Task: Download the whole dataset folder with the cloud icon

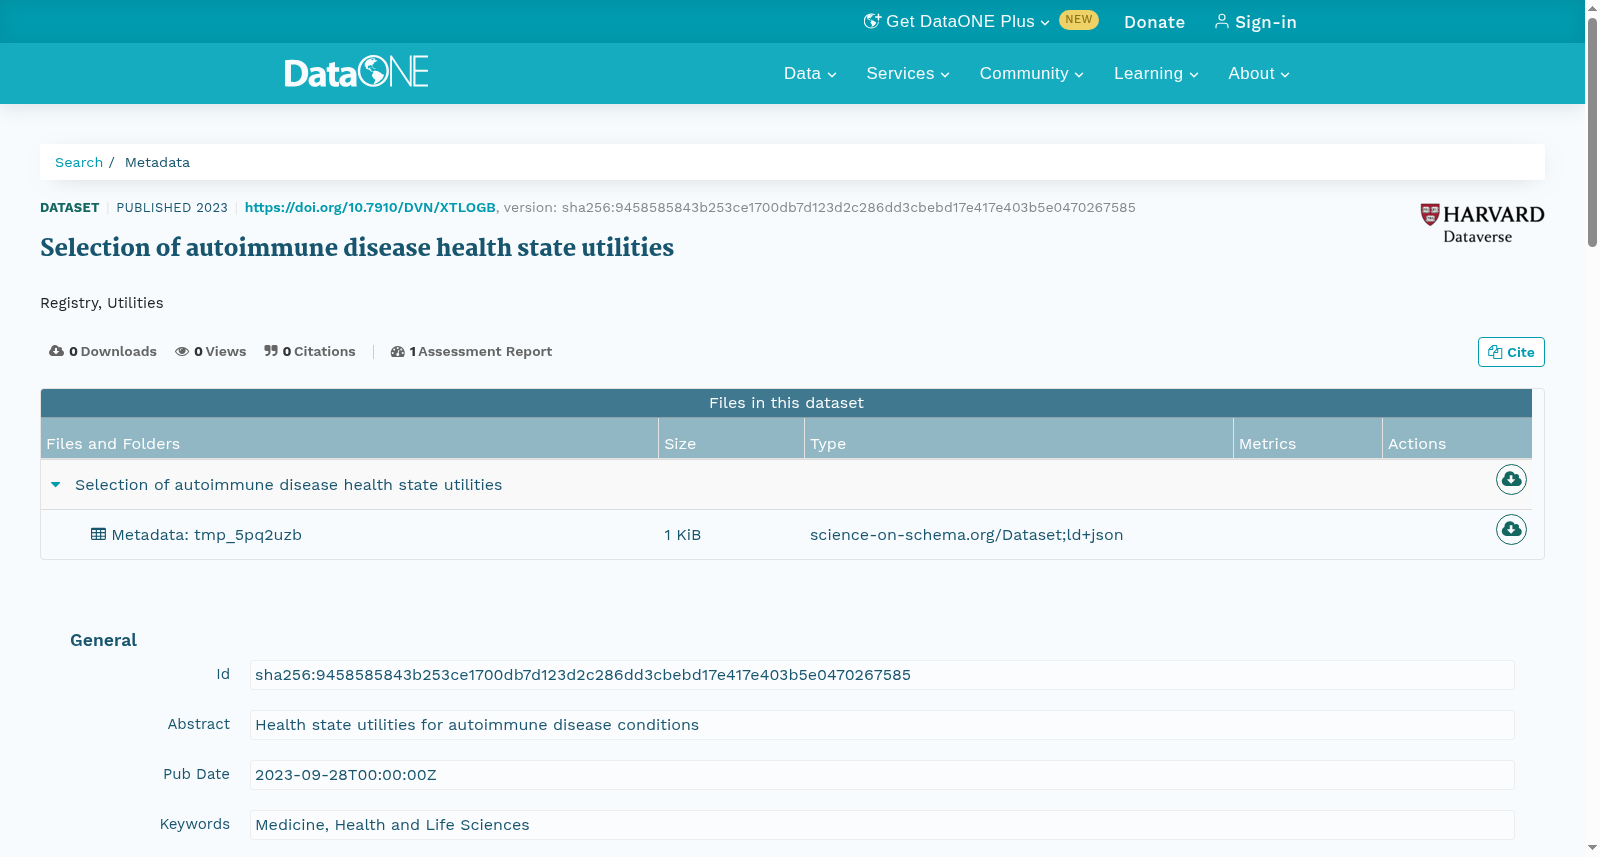Action: coord(1511,480)
